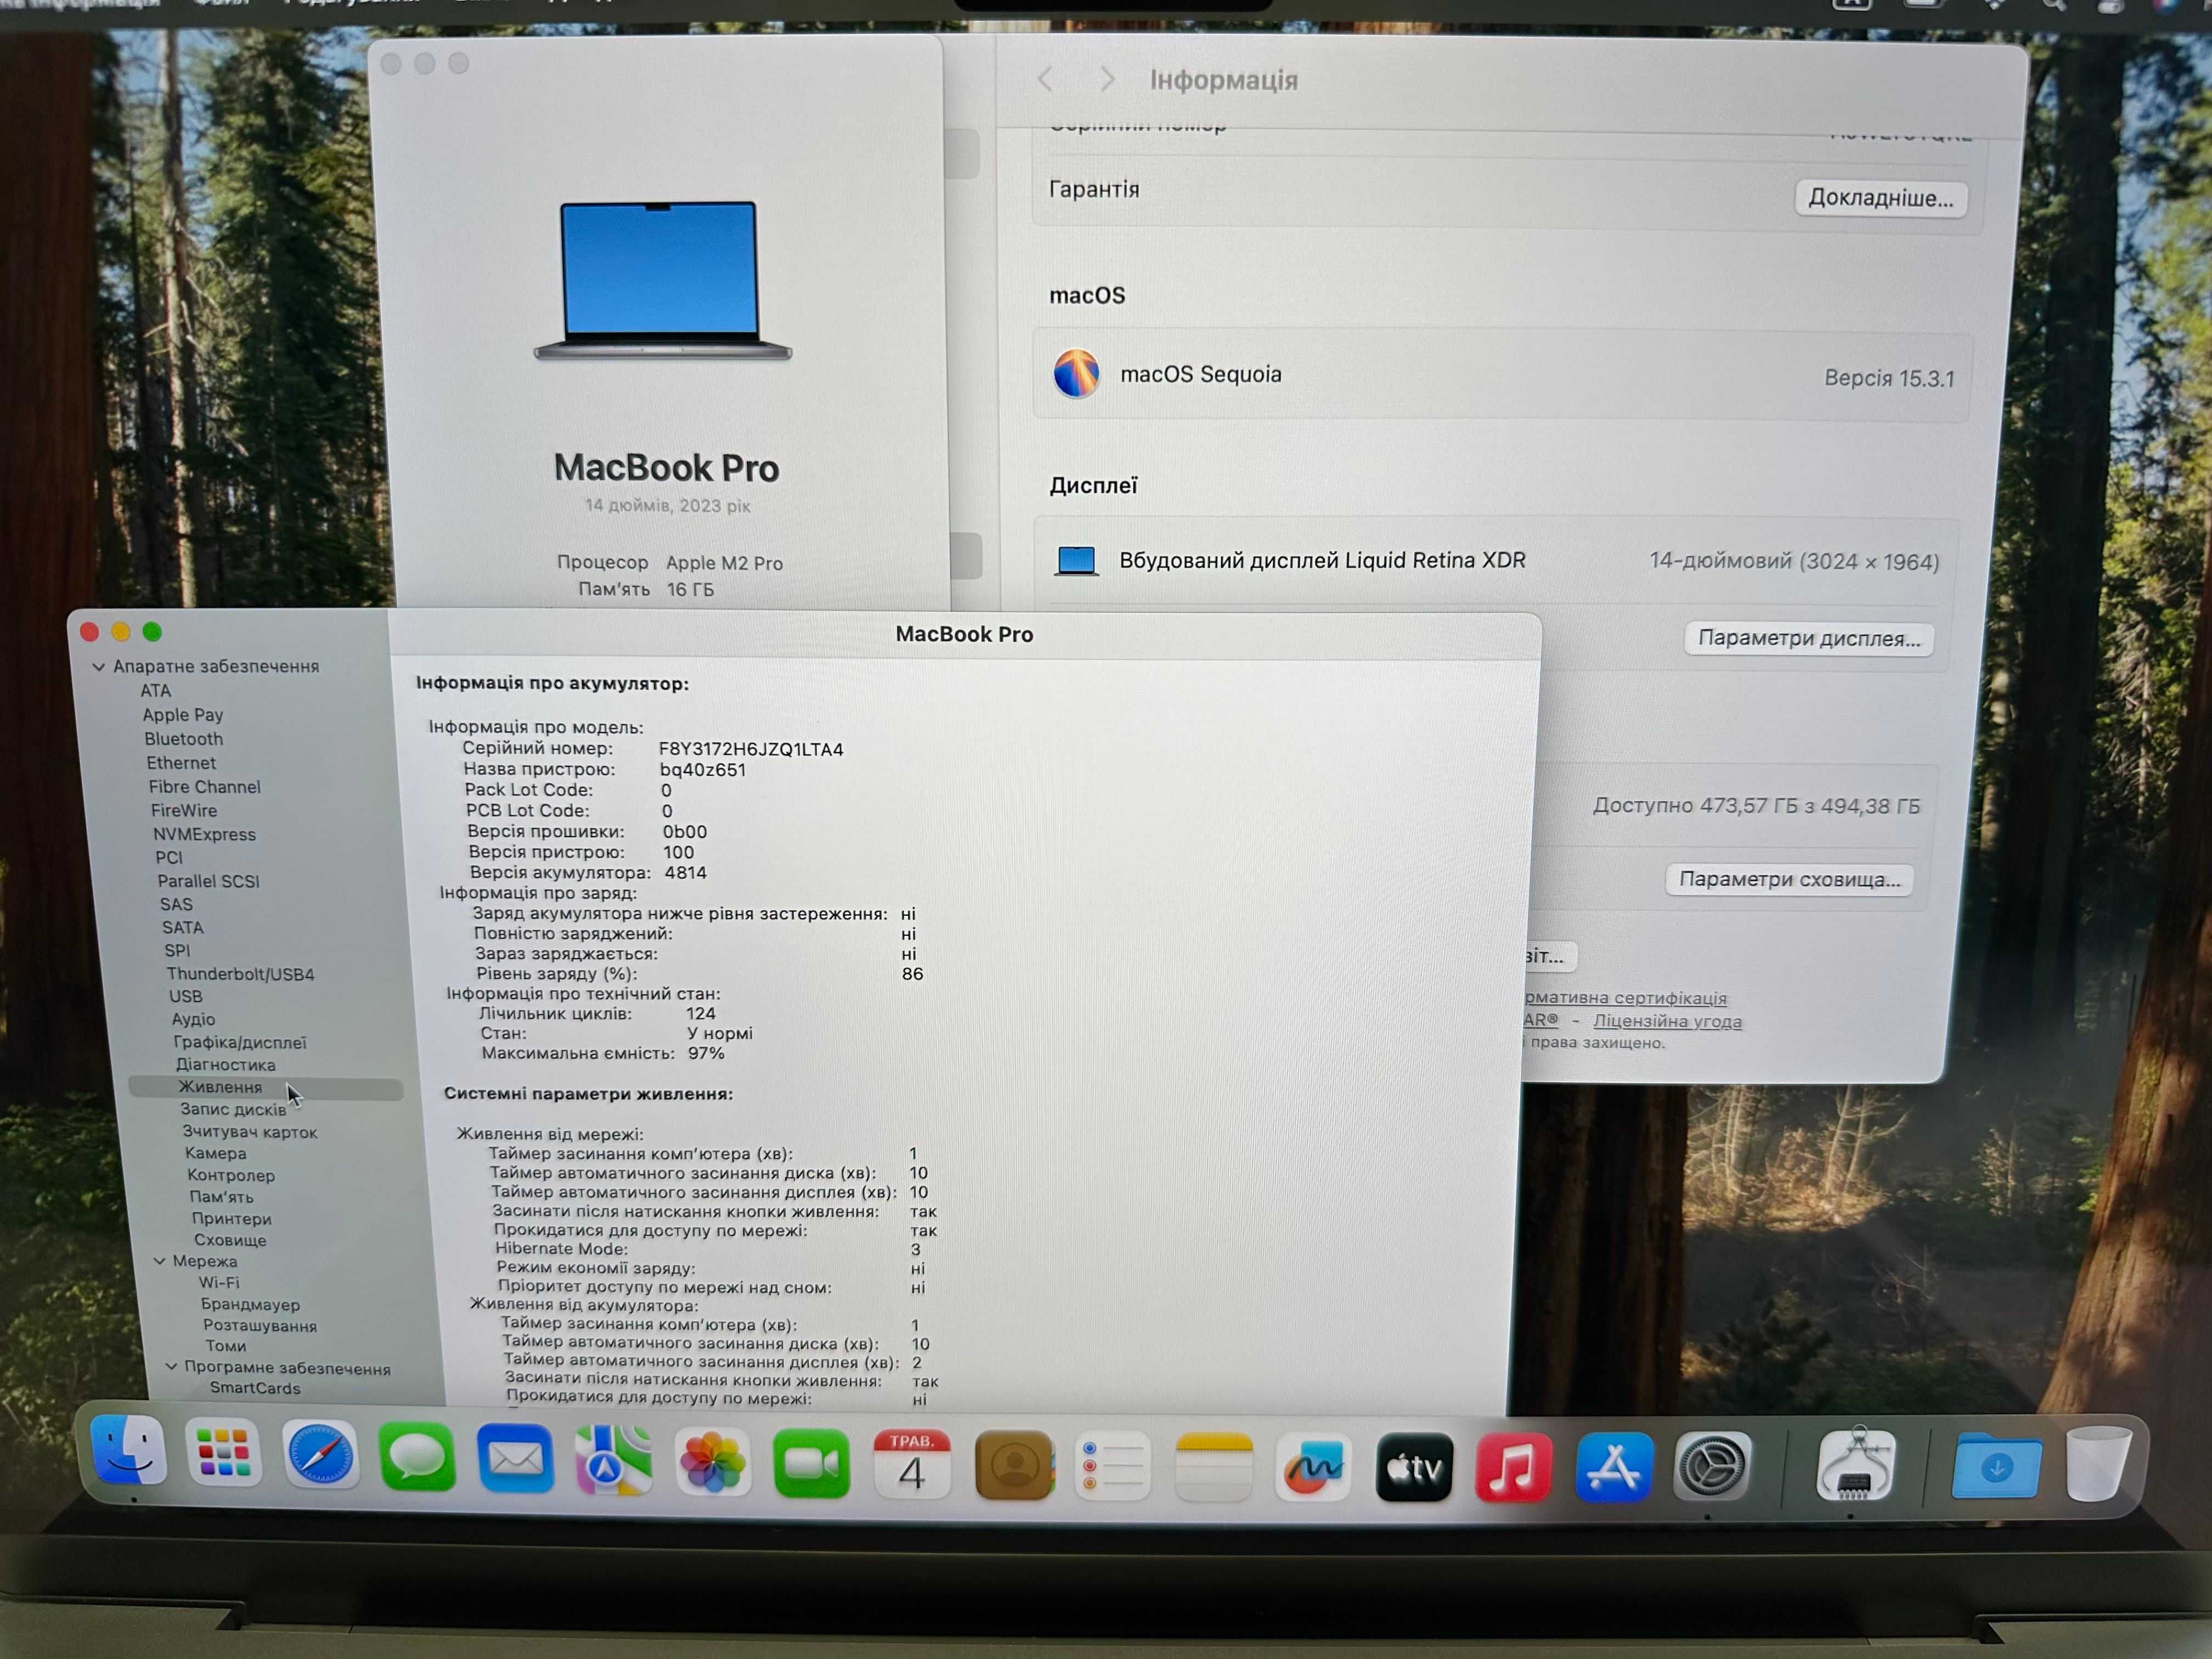
Task: Open Photos app in the Dock
Action: [x=712, y=1463]
